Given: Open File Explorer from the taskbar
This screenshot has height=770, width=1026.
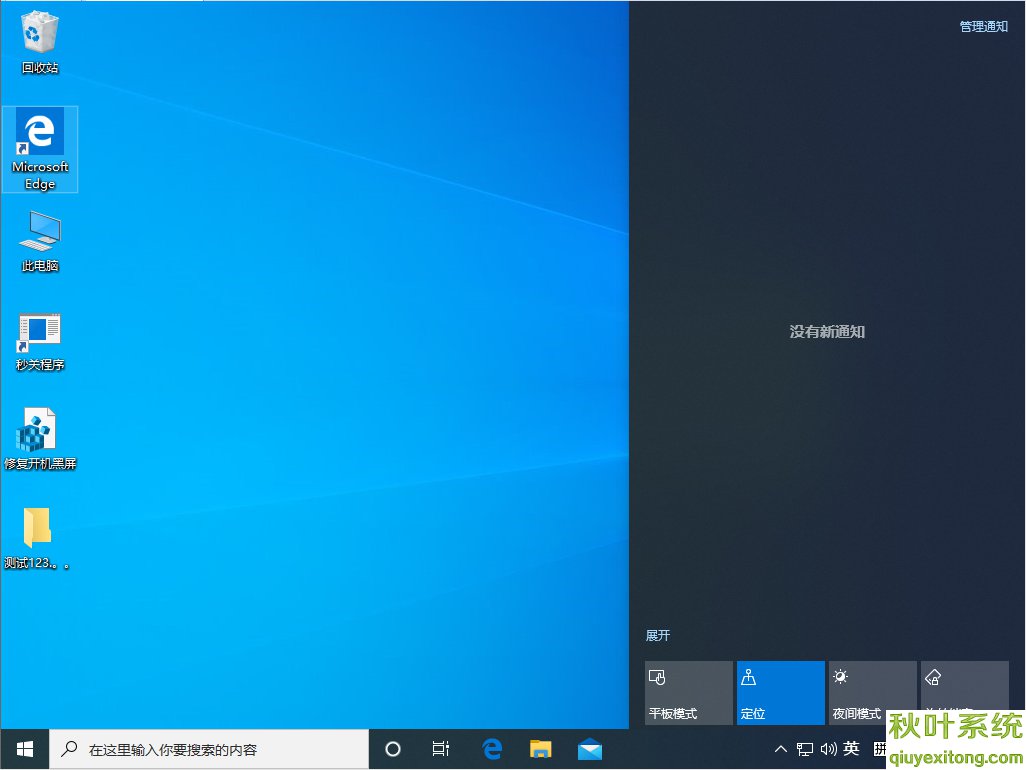Looking at the screenshot, I should point(540,749).
